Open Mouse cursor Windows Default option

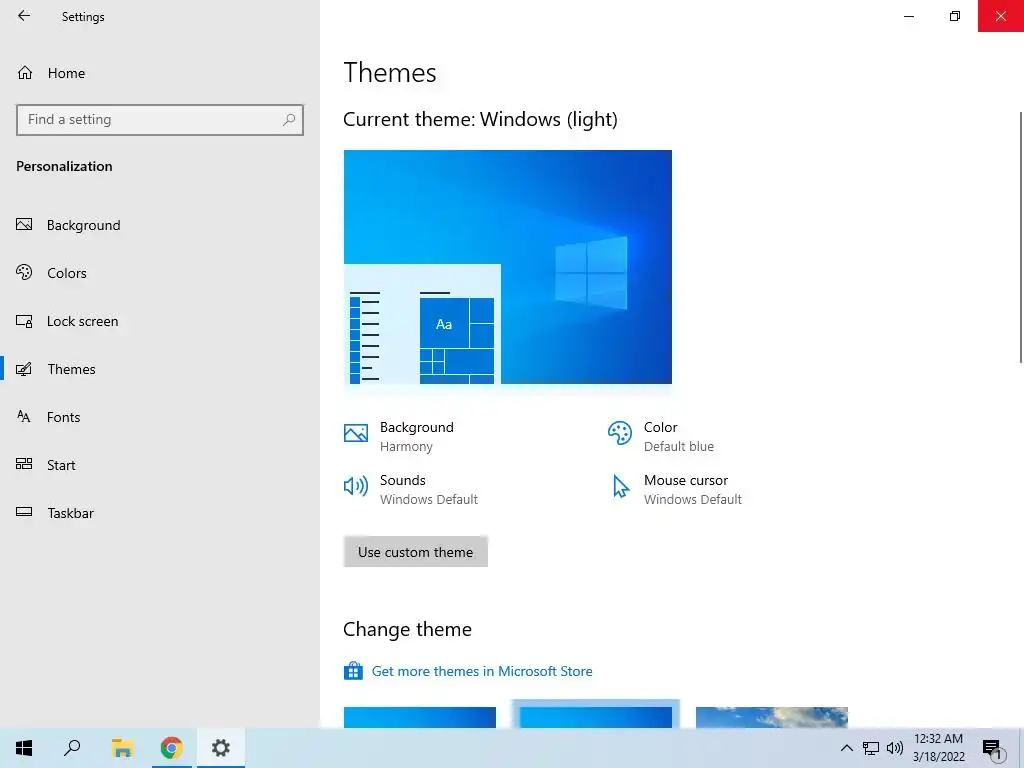pyautogui.click(x=675, y=489)
